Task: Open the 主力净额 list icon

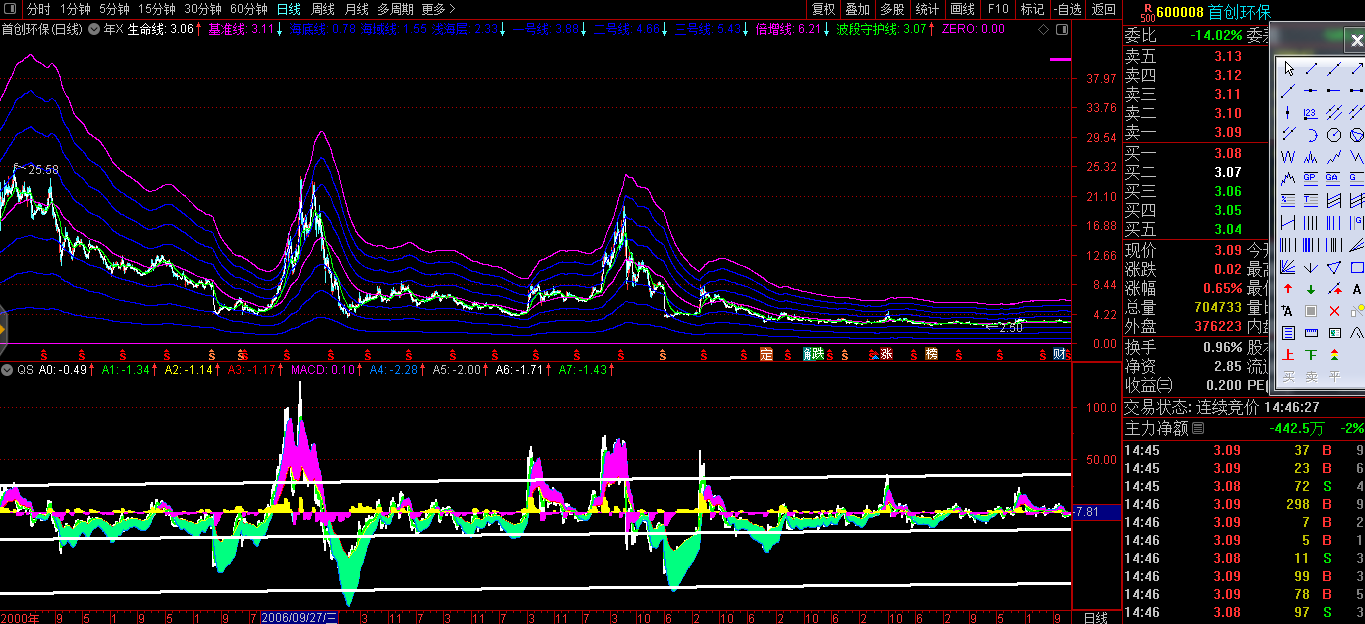Action: 1198,428
